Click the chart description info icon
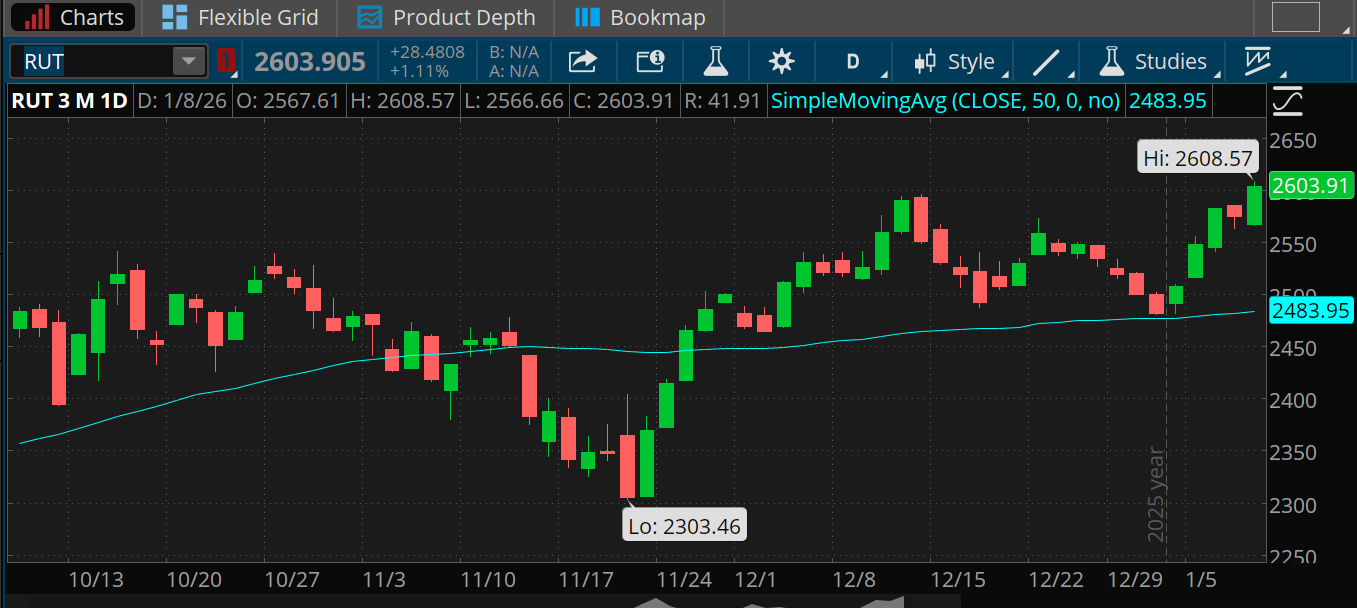This screenshot has width=1357, height=608. coord(650,61)
